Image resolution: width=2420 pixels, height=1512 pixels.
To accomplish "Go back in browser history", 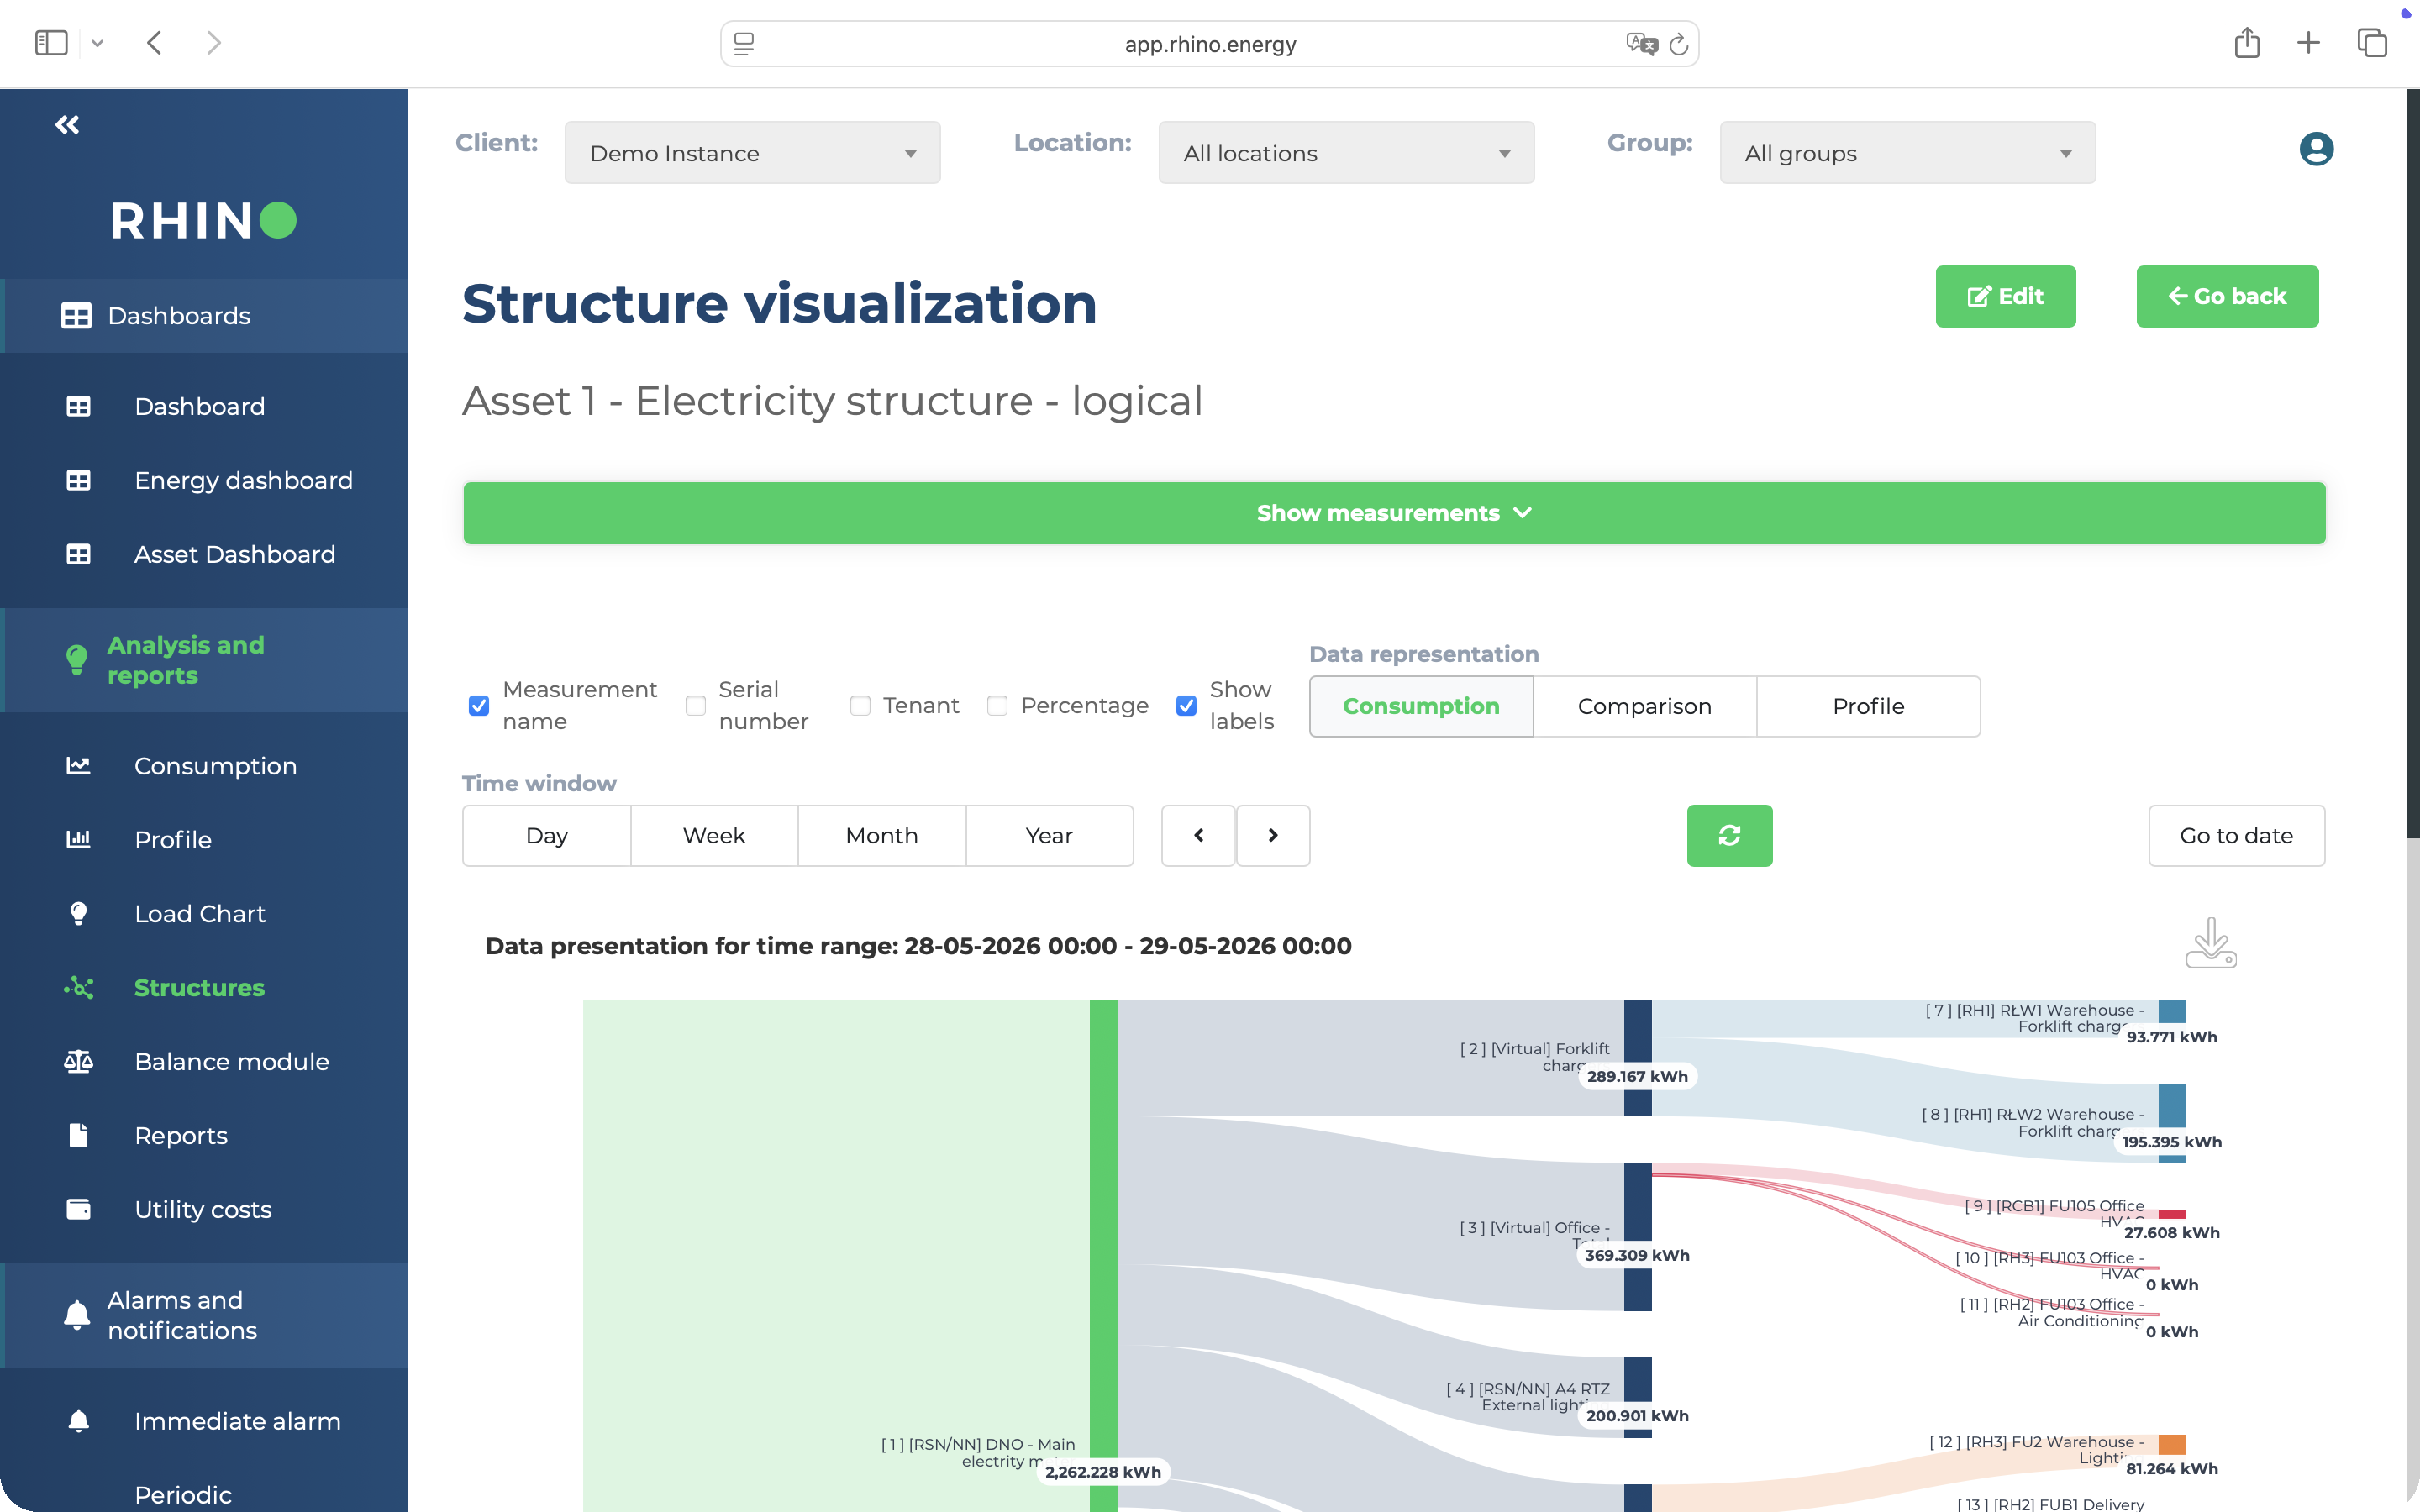I will click(x=154, y=43).
